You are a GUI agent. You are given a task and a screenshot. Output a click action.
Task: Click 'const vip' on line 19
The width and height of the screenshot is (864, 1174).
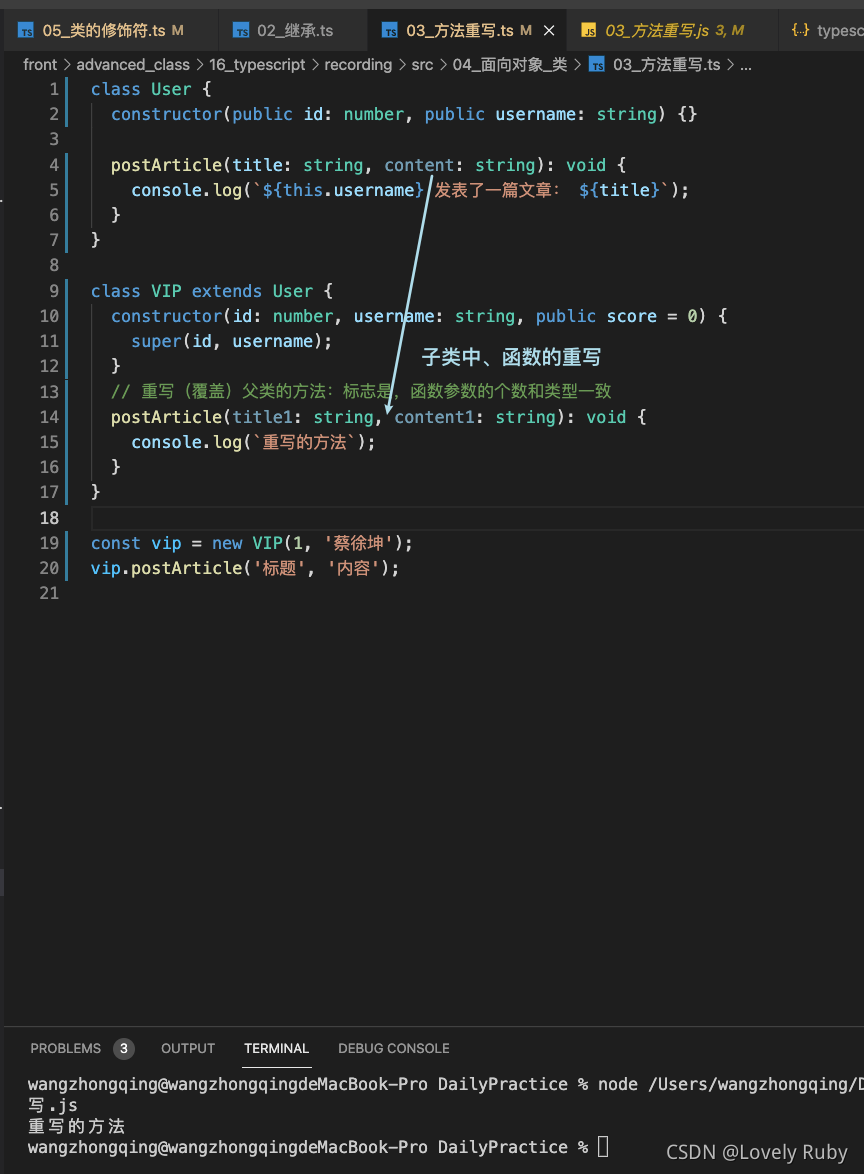click(136, 543)
